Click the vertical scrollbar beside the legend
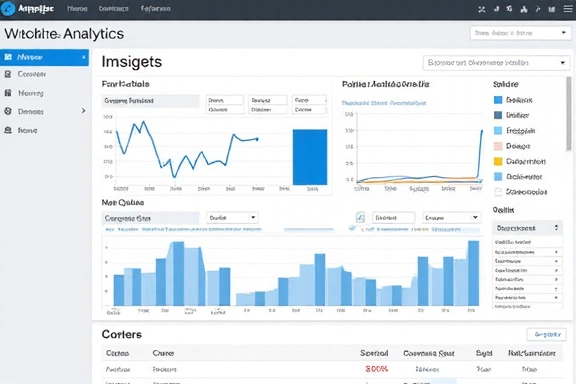Image resolution: width=576 pixels, height=384 pixels. click(x=569, y=114)
